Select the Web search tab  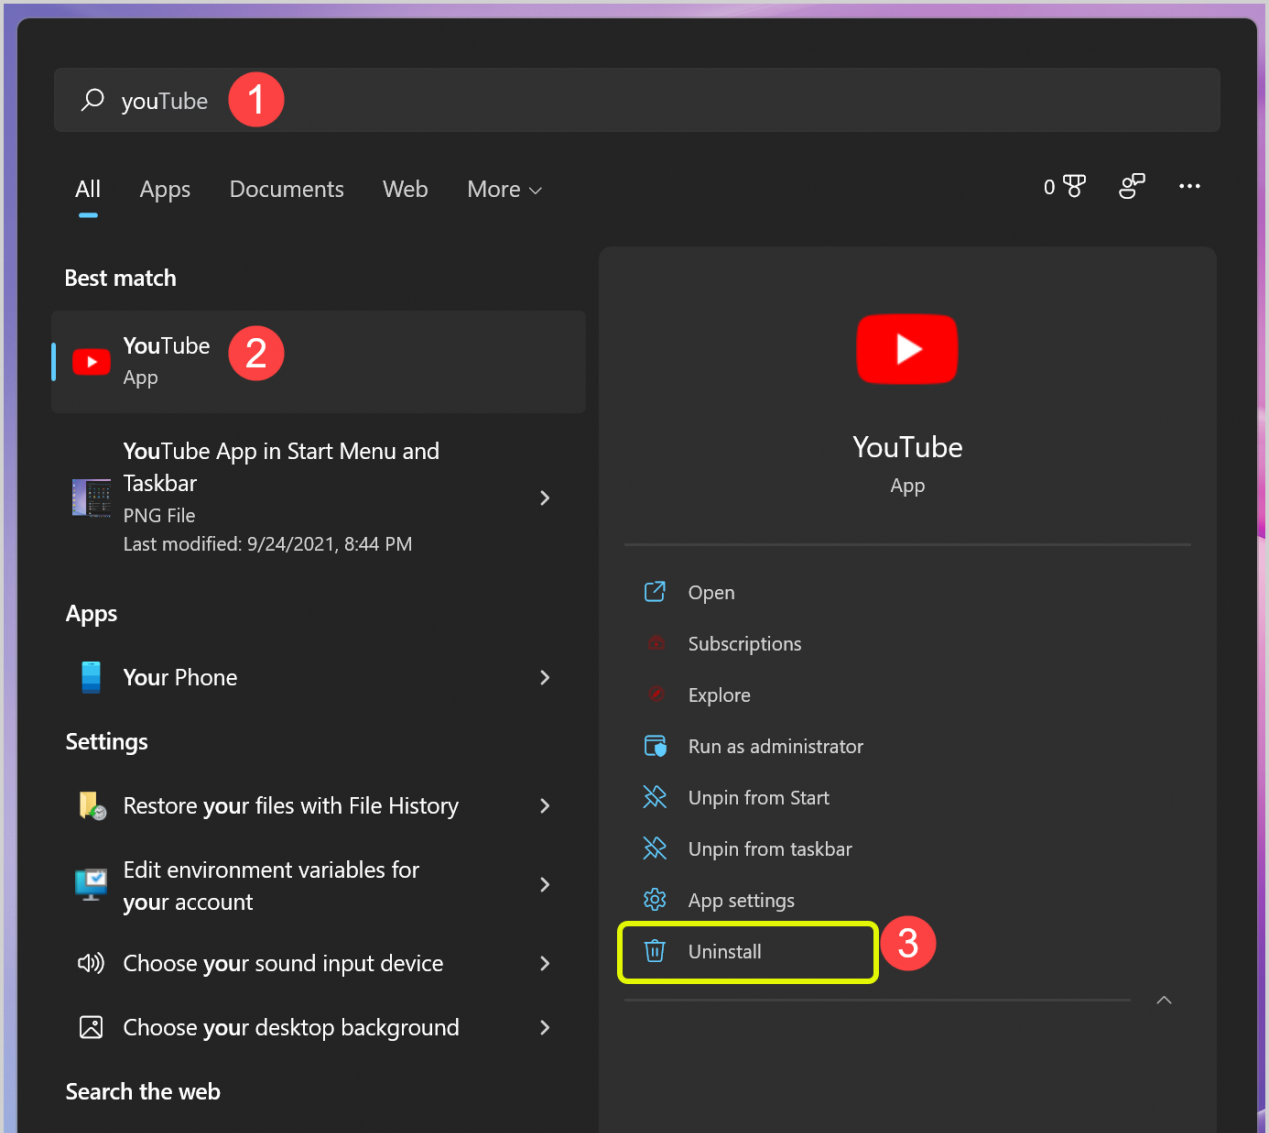coord(405,190)
